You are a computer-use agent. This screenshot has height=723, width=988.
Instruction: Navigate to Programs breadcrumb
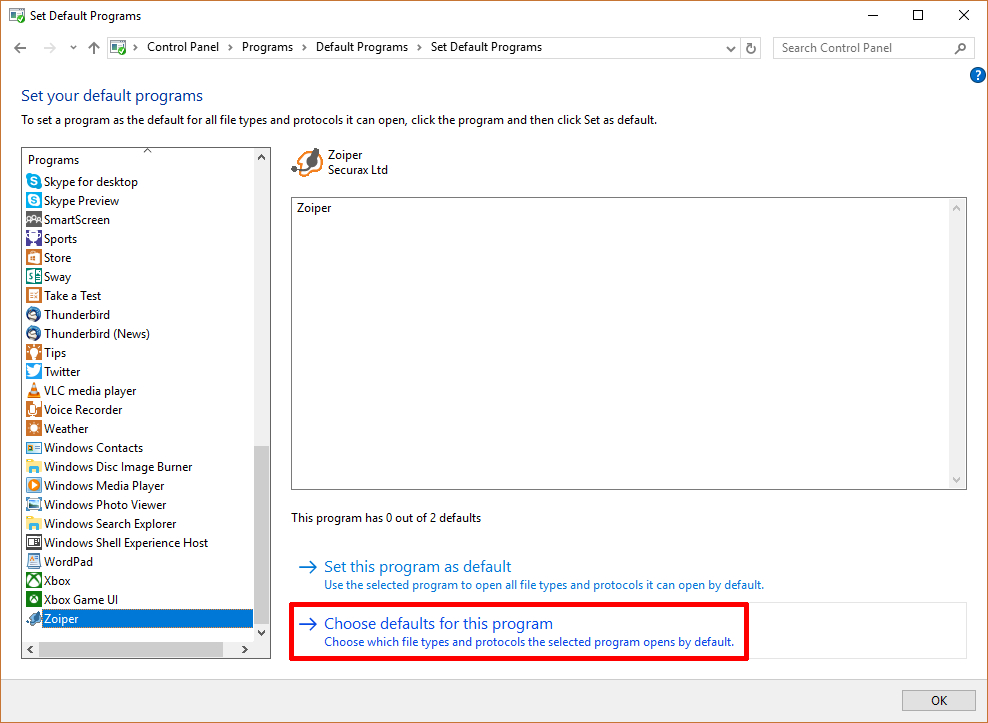pos(267,47)
